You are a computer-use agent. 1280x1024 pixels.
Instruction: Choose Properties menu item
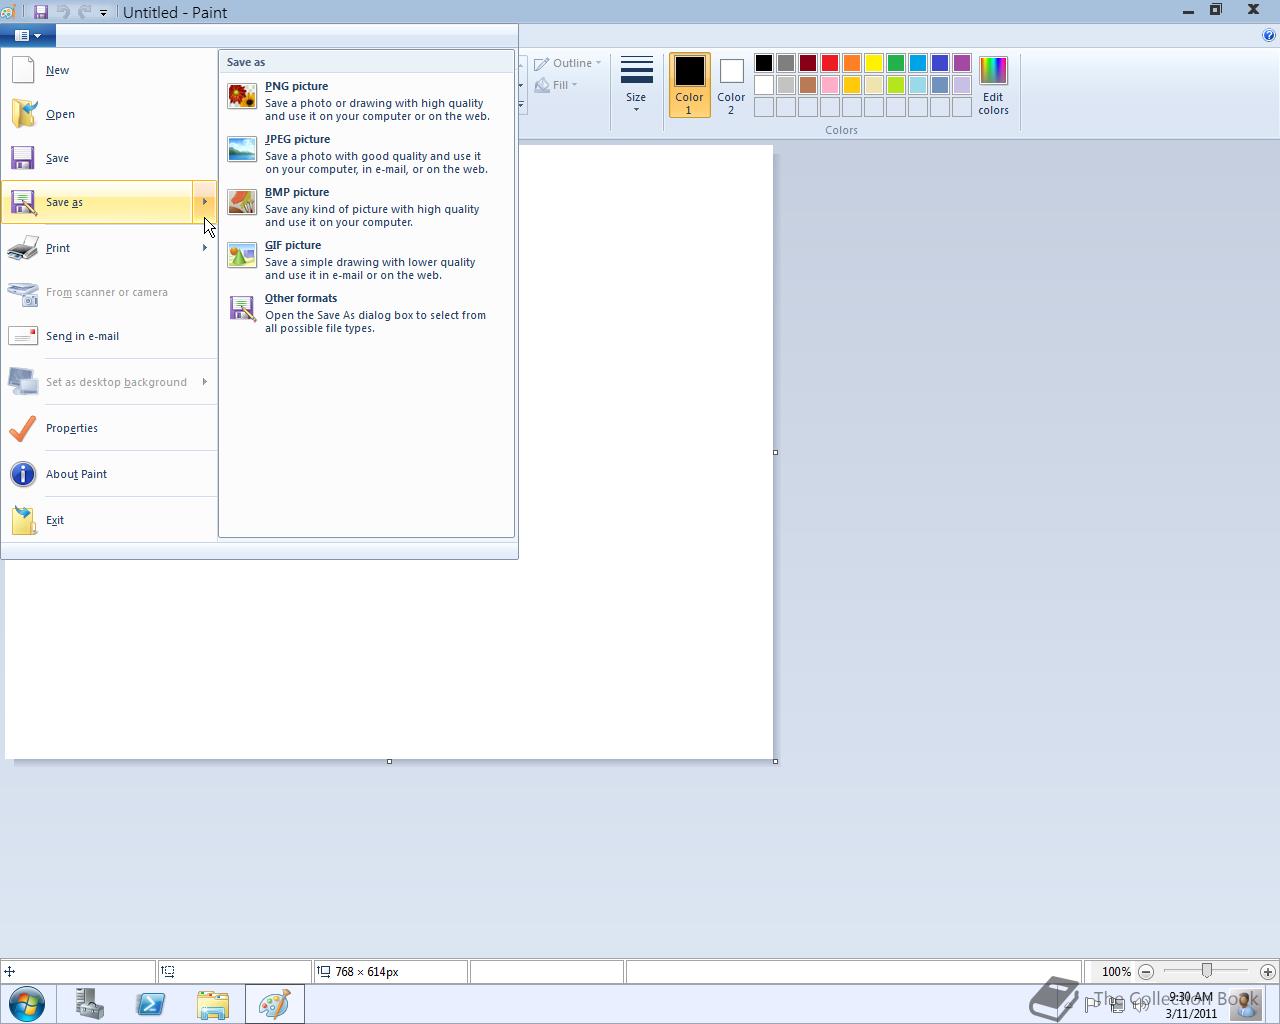109,428
